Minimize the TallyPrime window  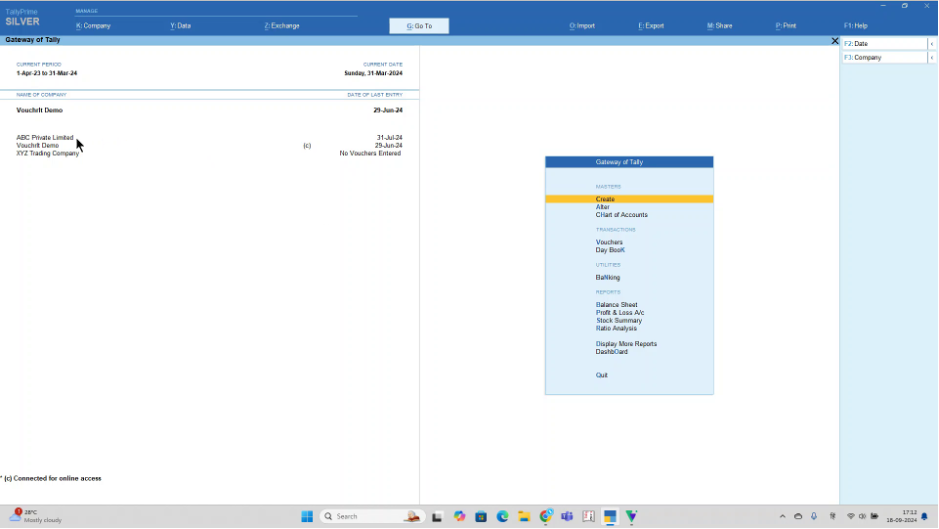click(x=883, y=5)
